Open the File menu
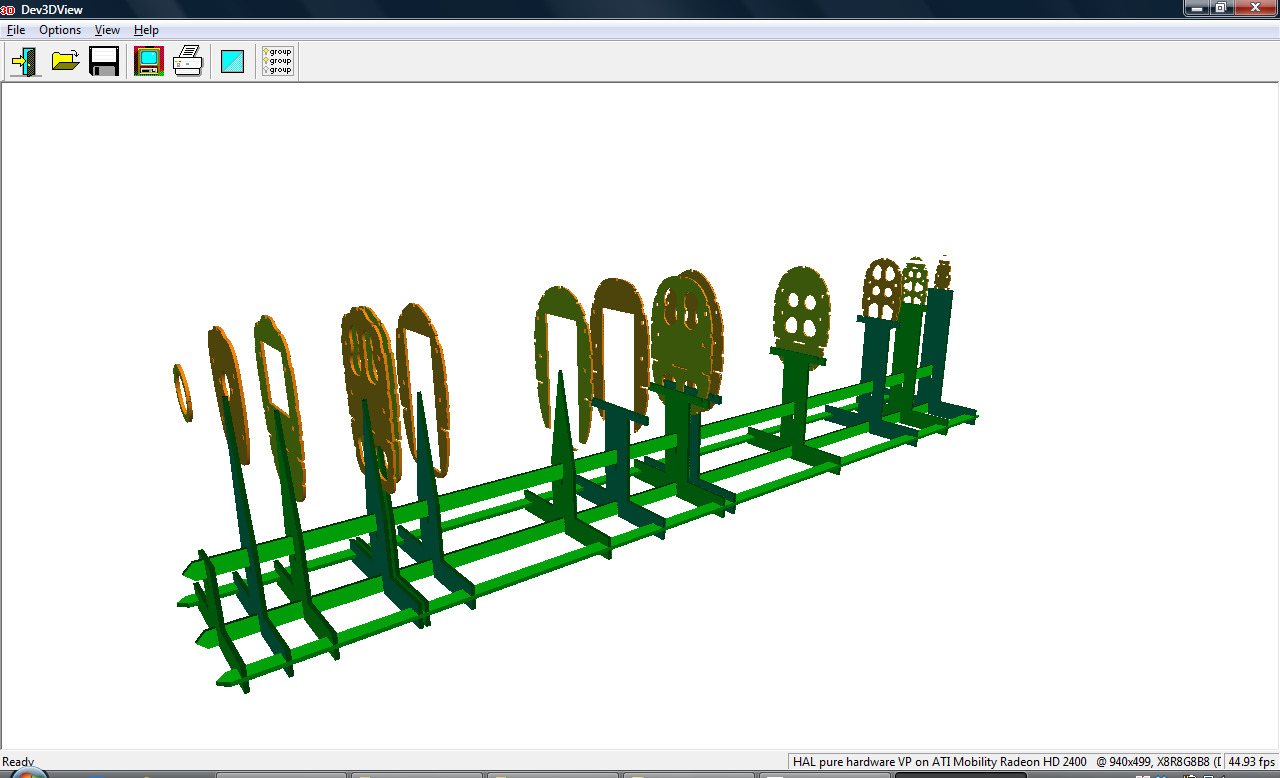The height and width of the screenshot is (778, 1280). [16, 30]
